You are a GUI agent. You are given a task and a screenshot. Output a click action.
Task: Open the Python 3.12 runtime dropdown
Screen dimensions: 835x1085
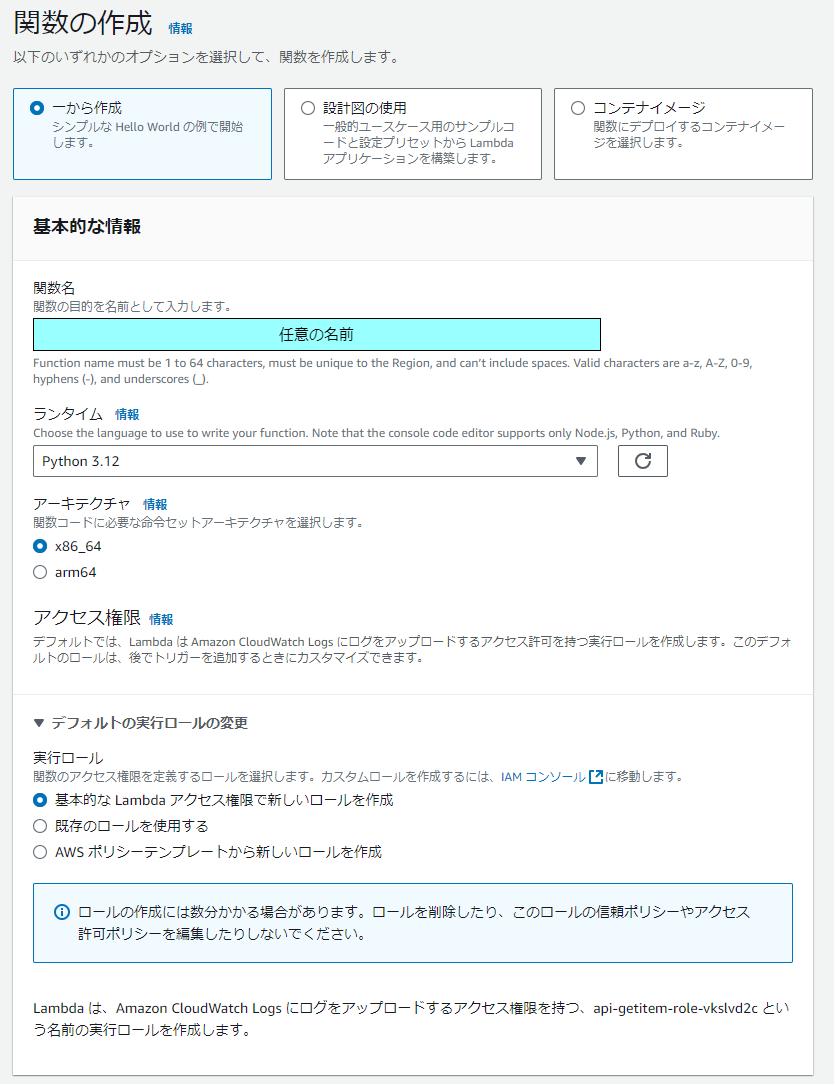(x=315, y=461)
